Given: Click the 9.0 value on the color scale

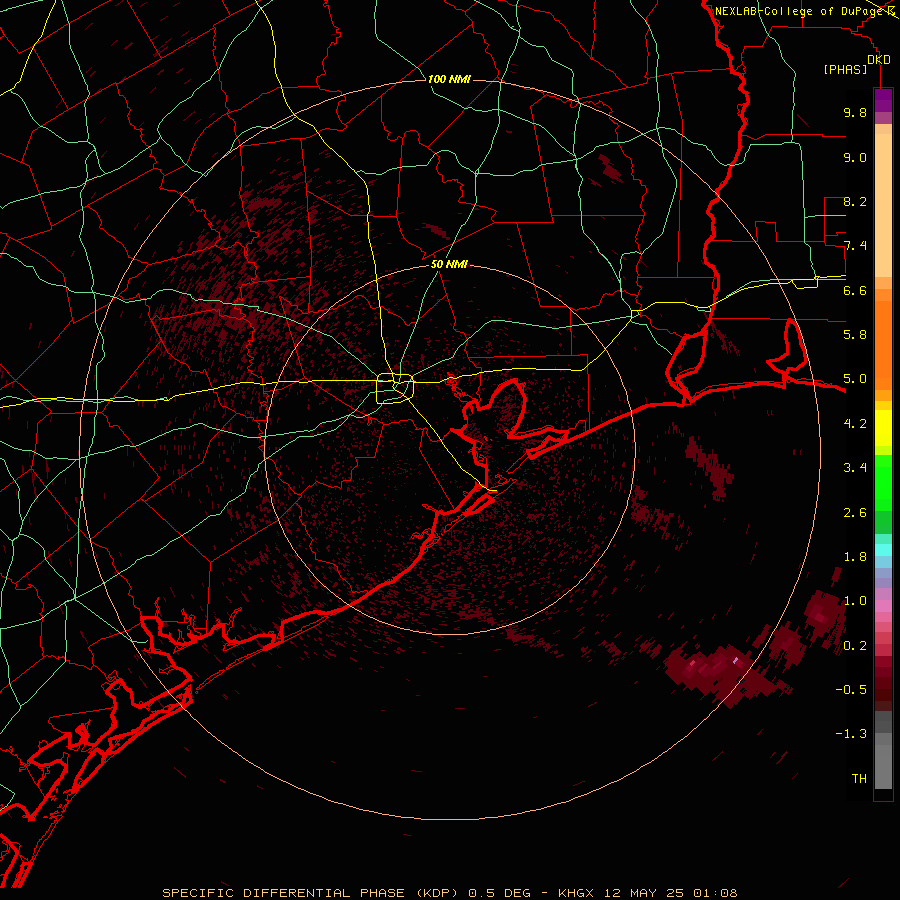Looking at the screenshot, I should coord(855,157).
